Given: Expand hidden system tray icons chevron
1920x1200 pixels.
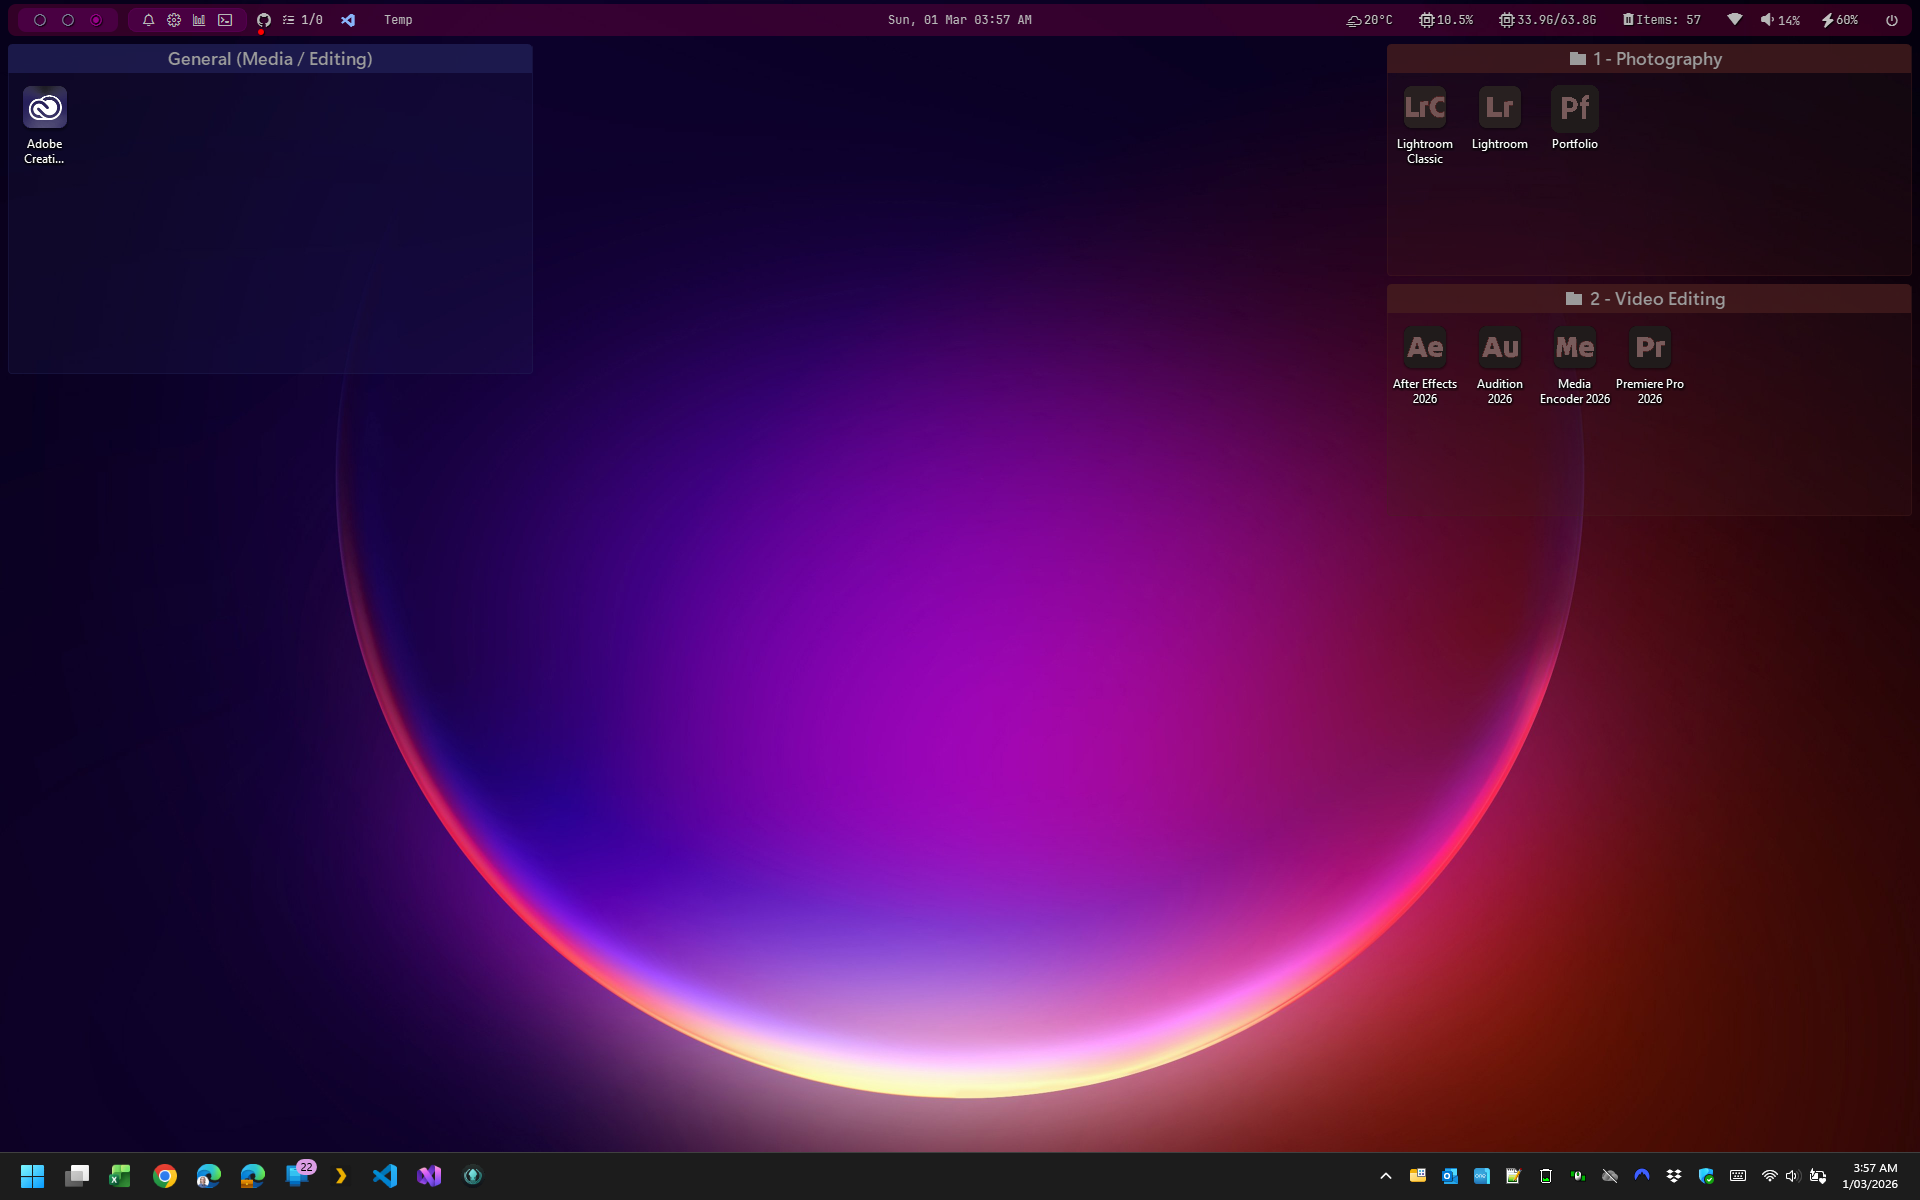Looking at the screenshot, I should tap(1385, 1176).
